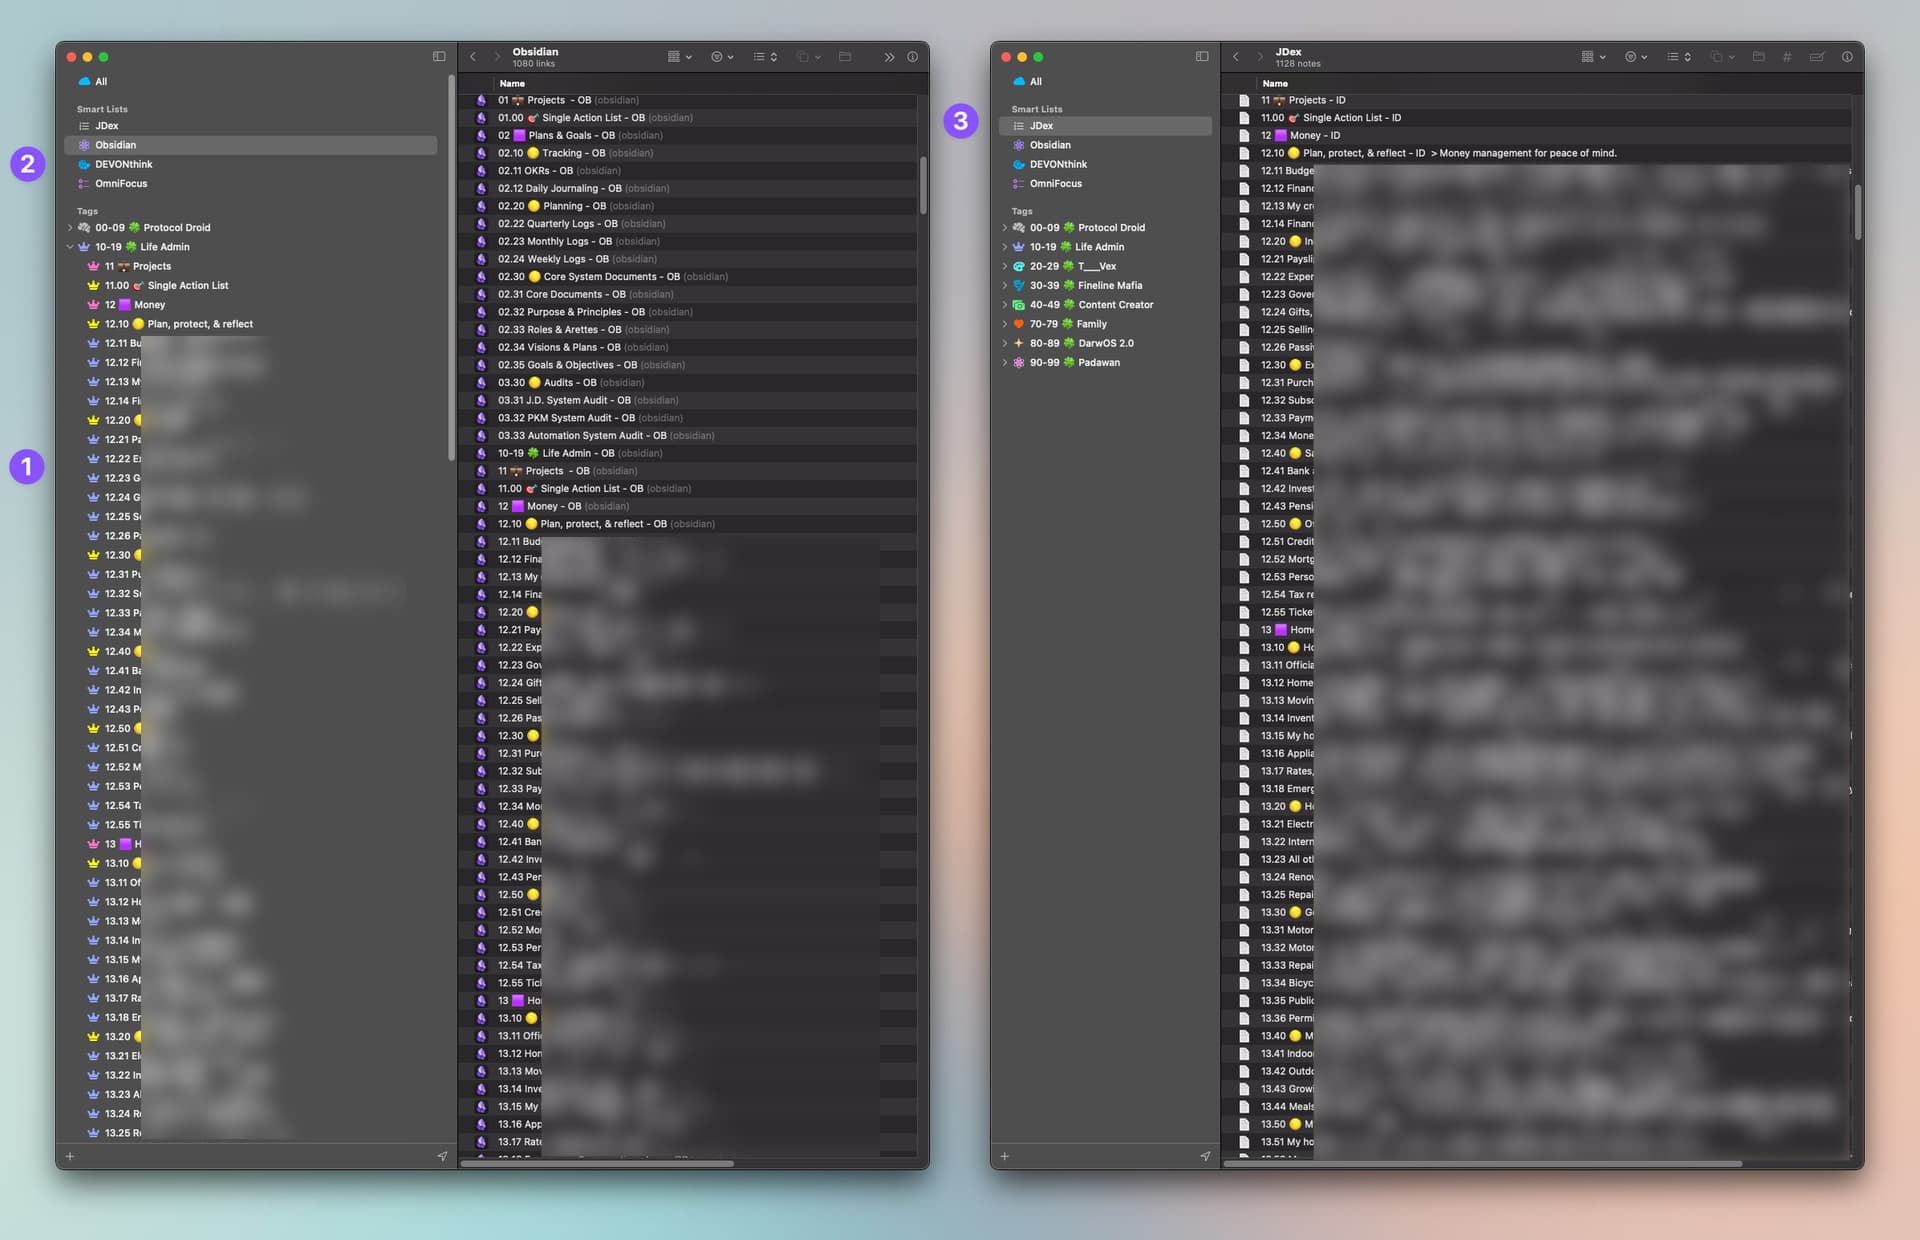
Task: Click the Name column header in JDex list
Action: coord(1274,84)
